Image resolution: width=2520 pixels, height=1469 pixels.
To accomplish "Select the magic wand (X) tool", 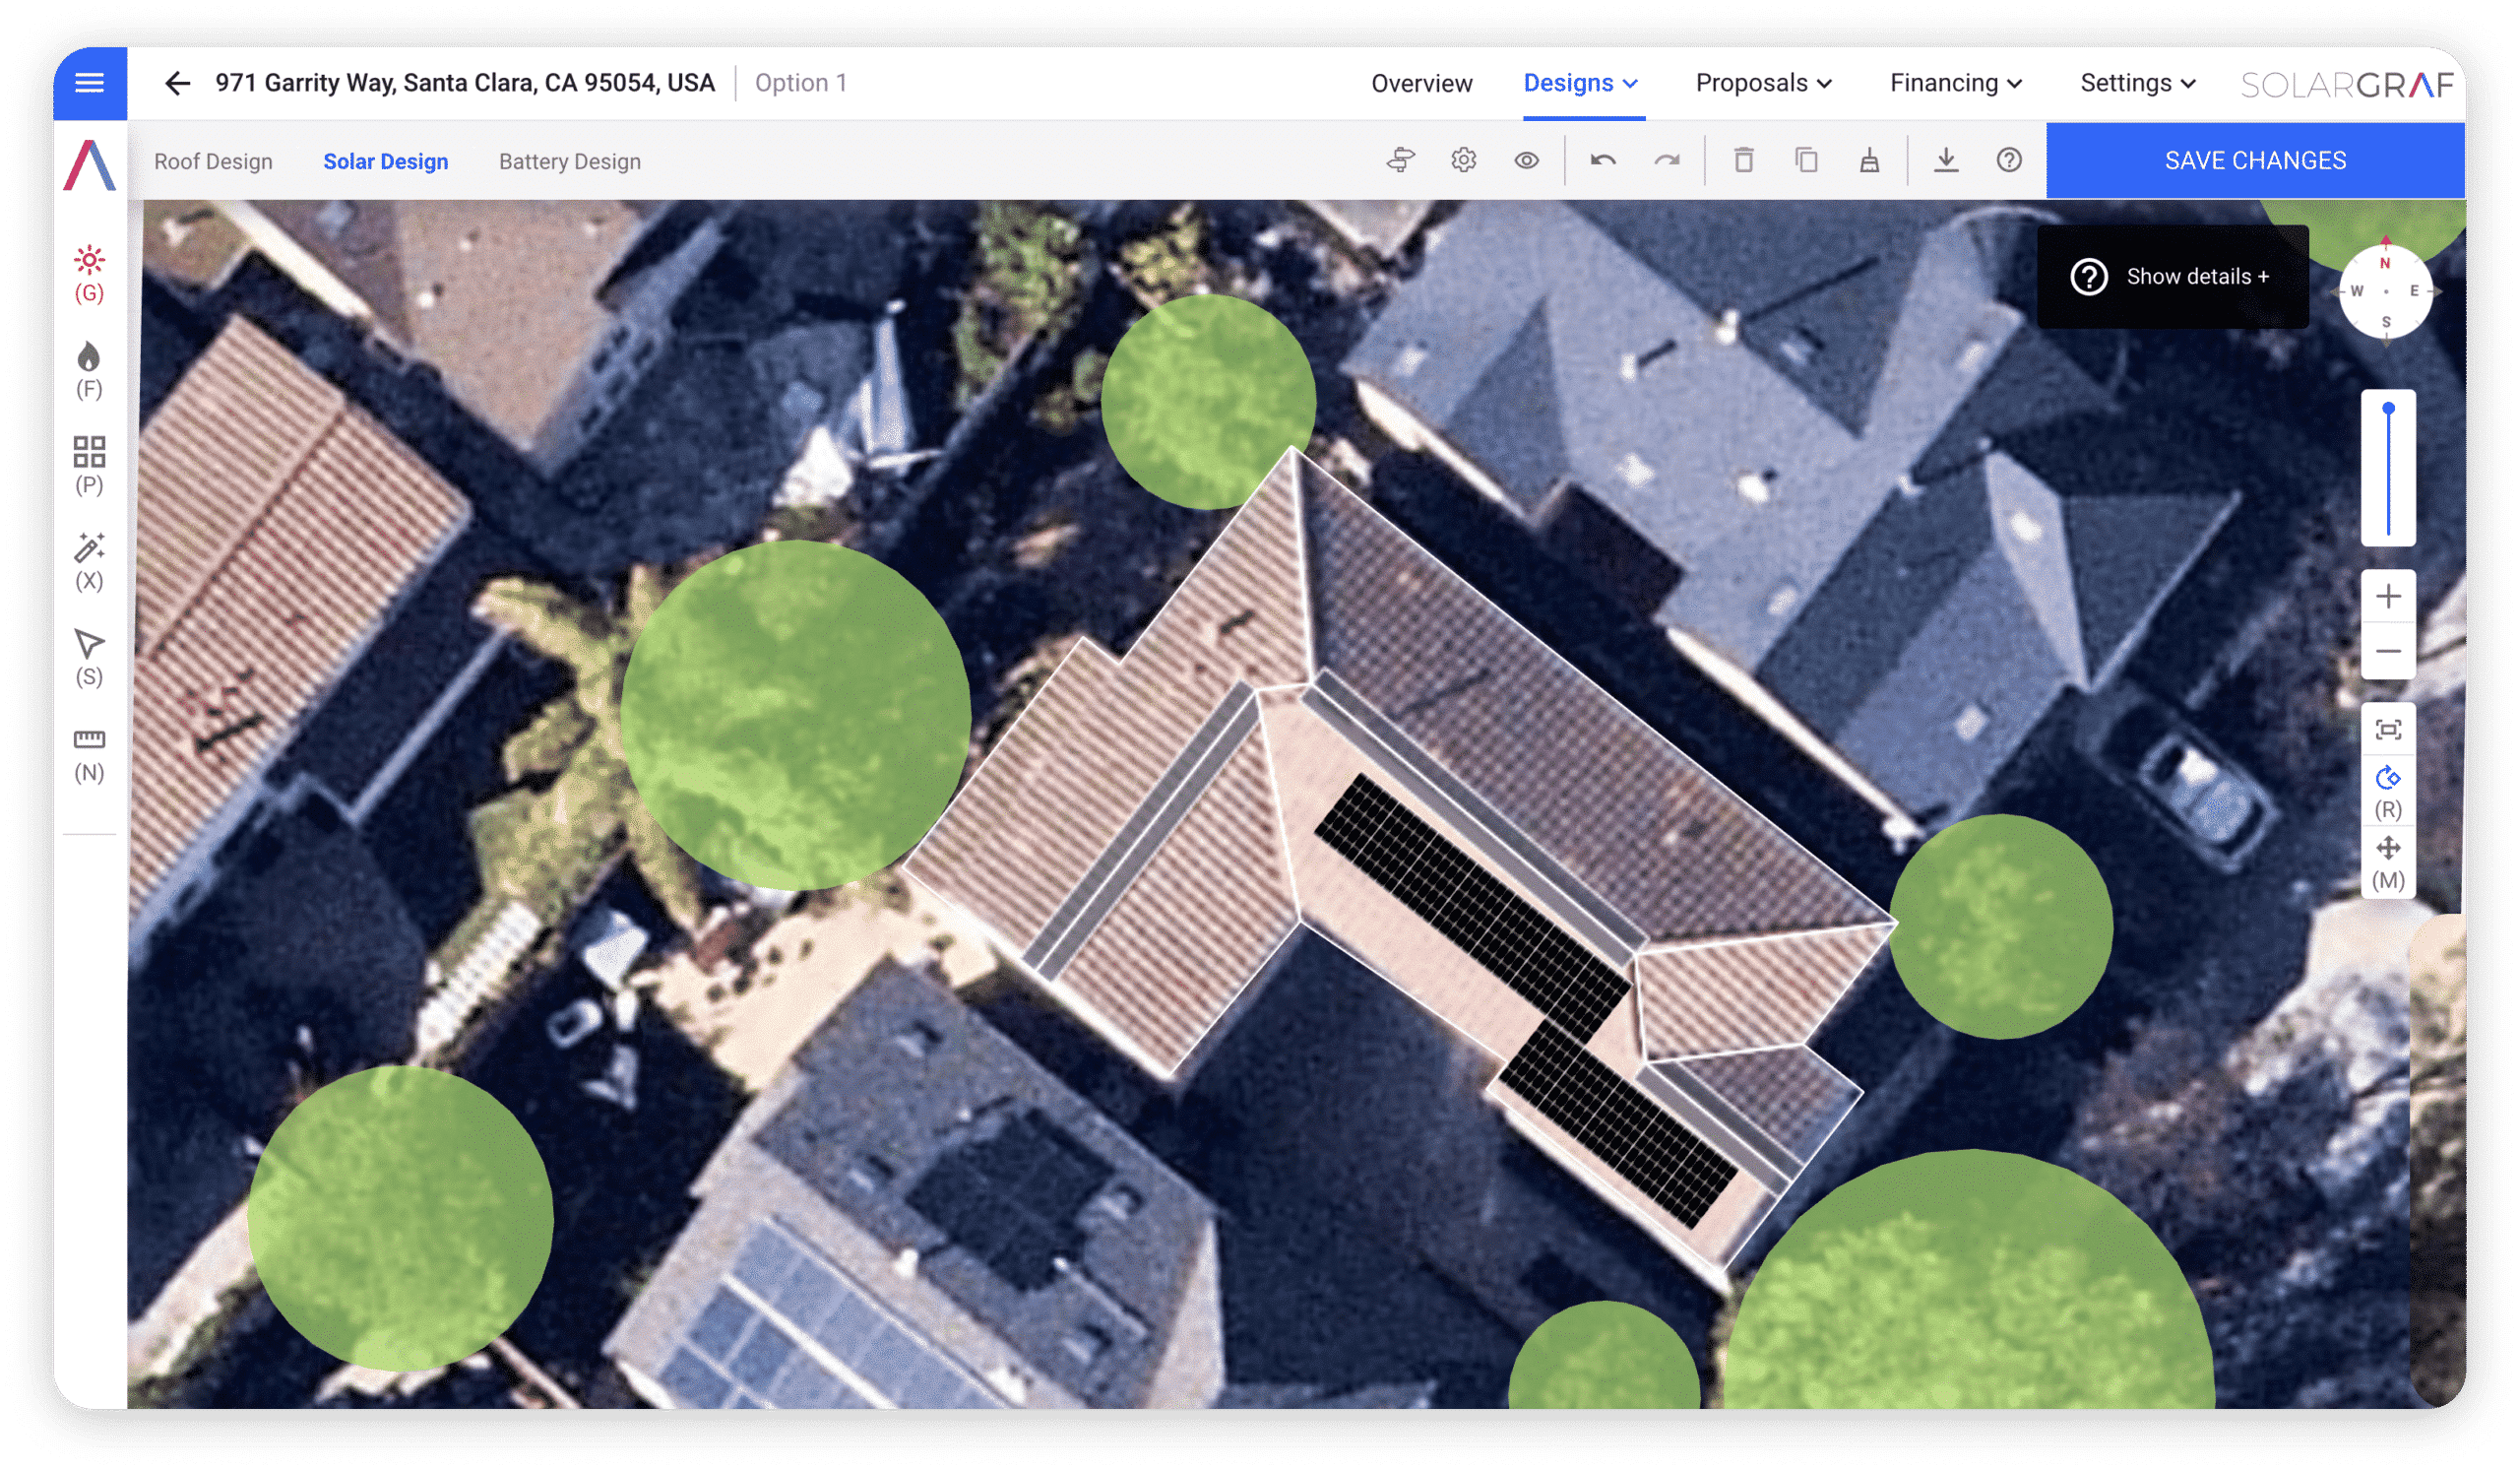I will point(90,562).
